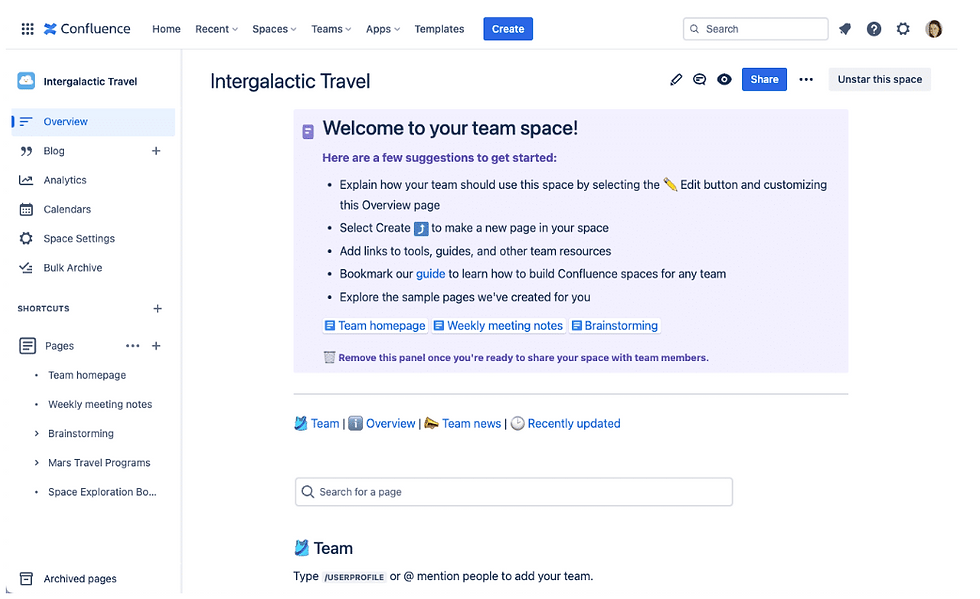Open Team homepage link in welcome panel
The height and width of the screenshot is (599, 980).
[375, 326]
